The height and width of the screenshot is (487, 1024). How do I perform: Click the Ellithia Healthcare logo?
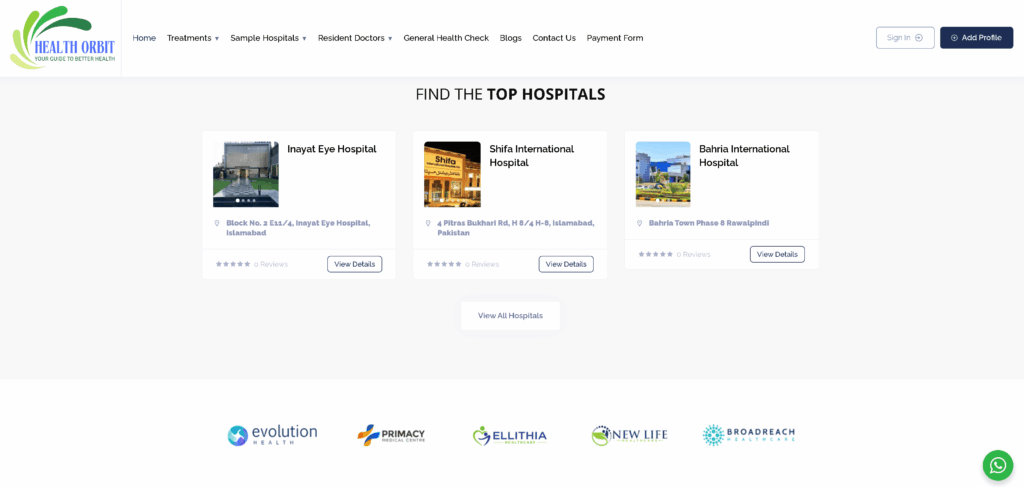(x=510, y=435)
